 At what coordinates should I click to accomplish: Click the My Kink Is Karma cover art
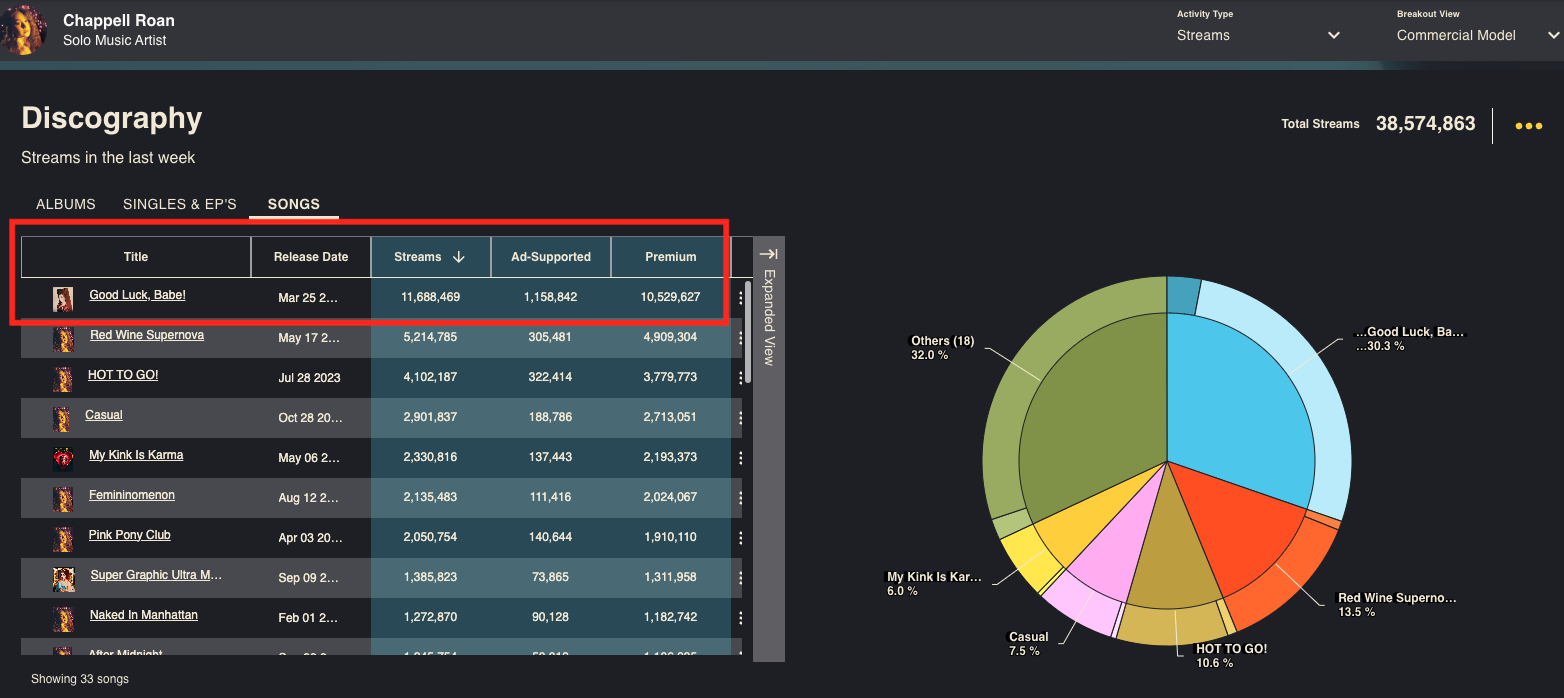click(63, 458)
